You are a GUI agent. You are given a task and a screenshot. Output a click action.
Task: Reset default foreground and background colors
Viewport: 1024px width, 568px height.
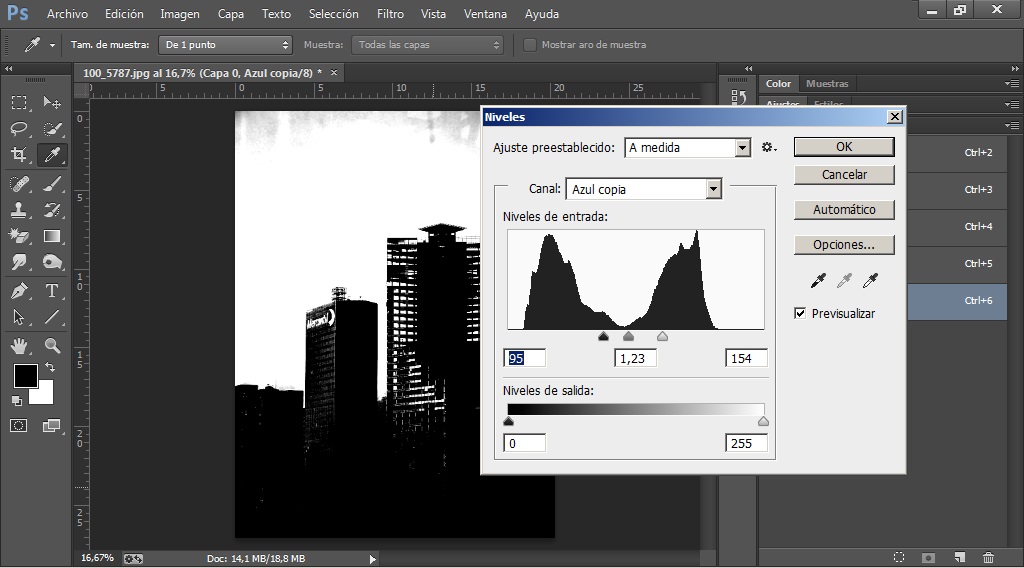[x=16, y=400]
